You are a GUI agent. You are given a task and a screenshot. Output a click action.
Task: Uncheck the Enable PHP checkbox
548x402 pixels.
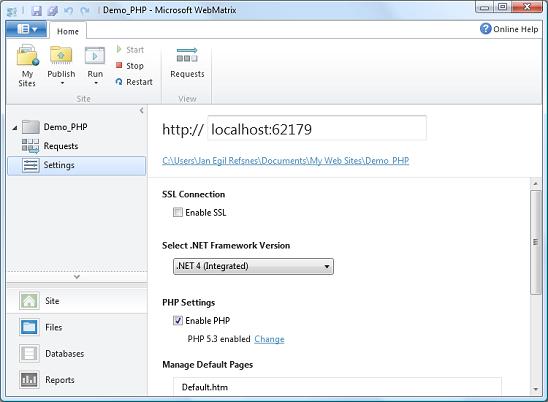(178, 321)
